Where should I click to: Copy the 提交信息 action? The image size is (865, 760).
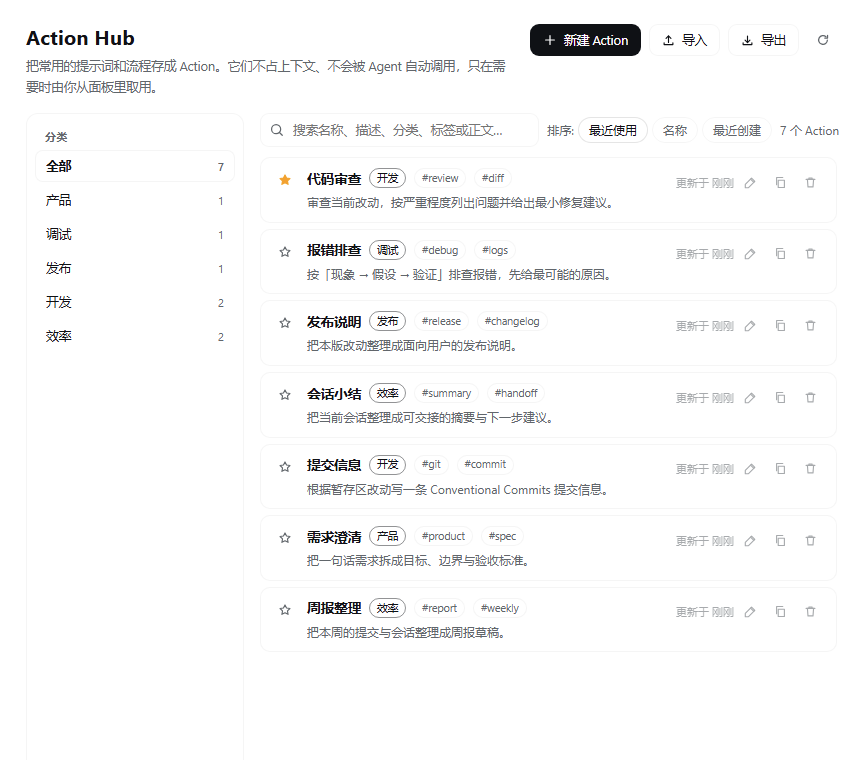[780, 469]
